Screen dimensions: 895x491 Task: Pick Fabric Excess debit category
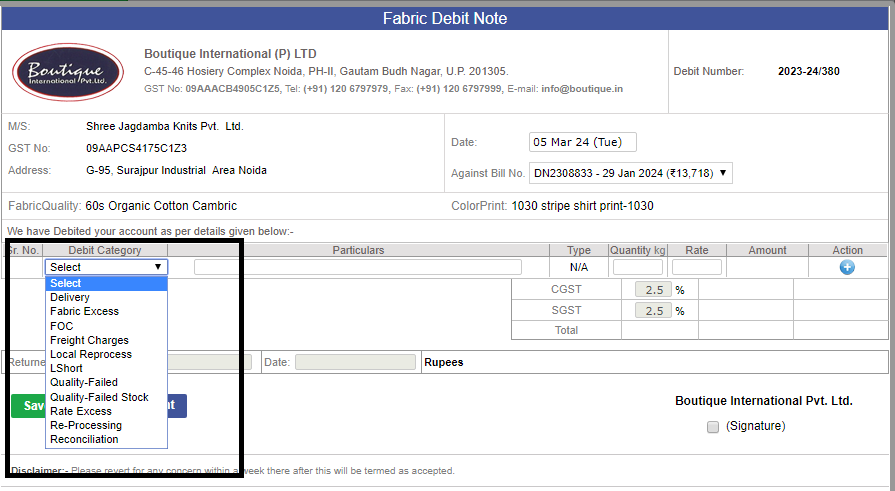click(106, 311)
